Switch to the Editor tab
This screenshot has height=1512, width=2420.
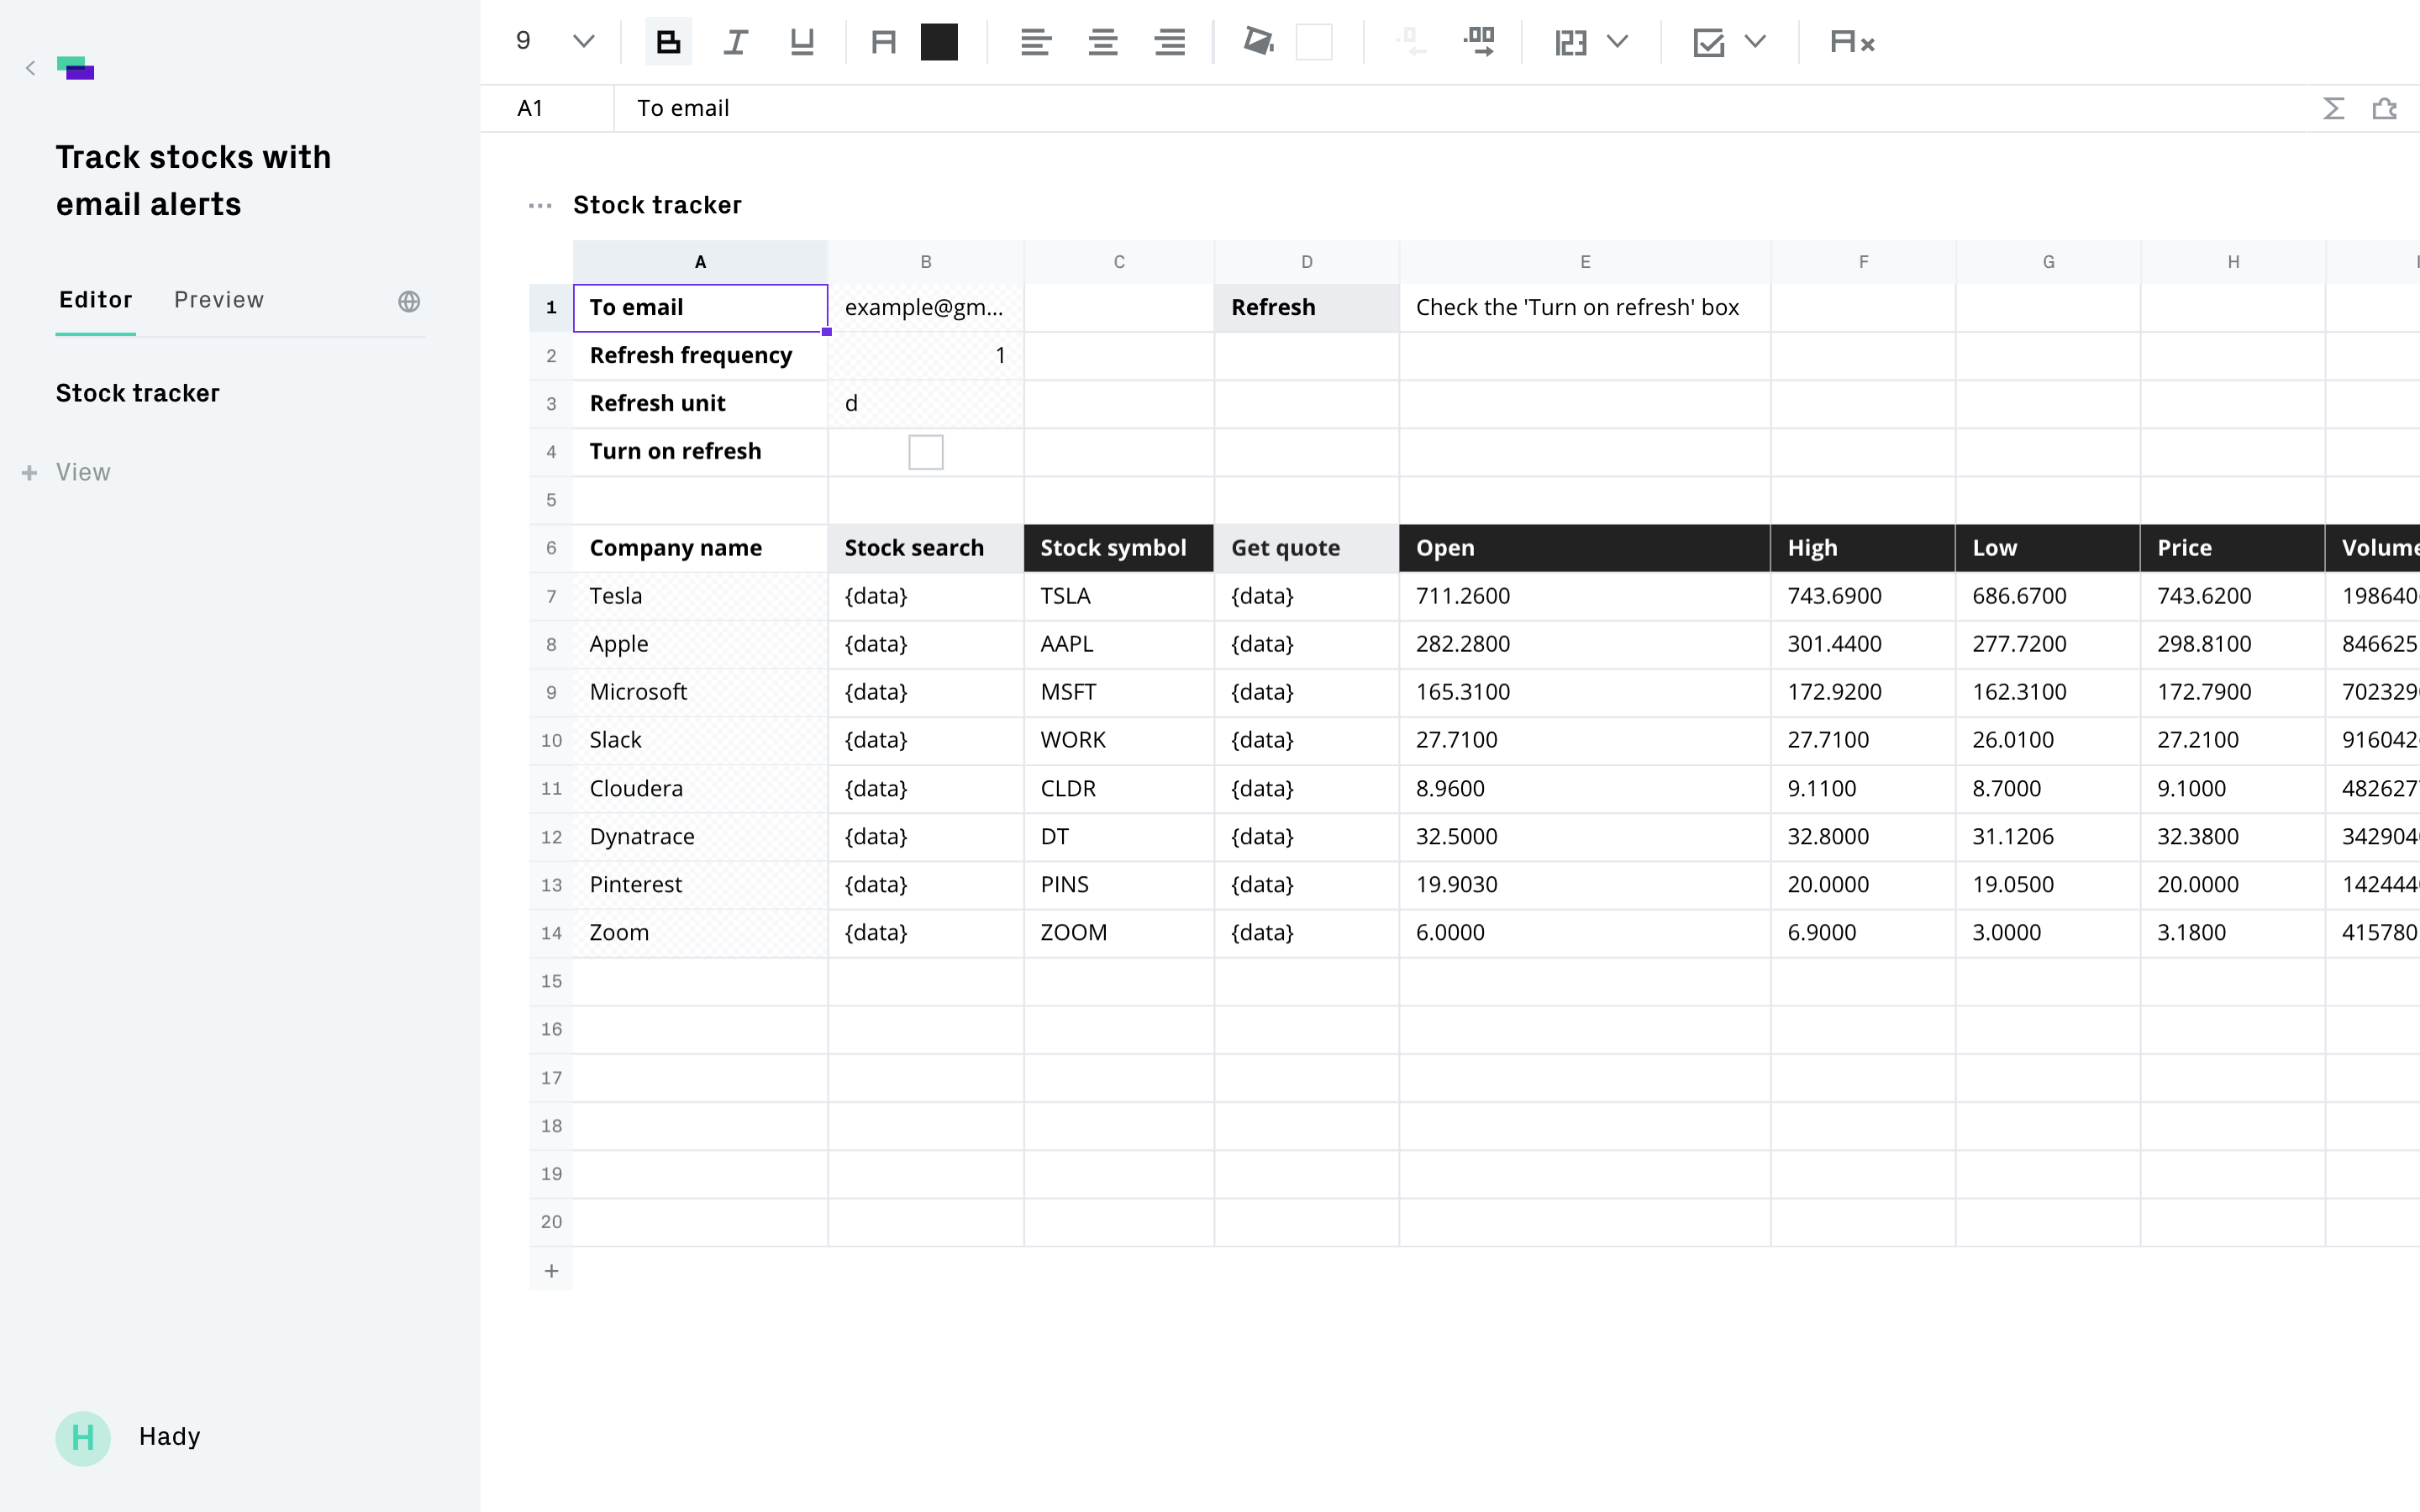96,300
